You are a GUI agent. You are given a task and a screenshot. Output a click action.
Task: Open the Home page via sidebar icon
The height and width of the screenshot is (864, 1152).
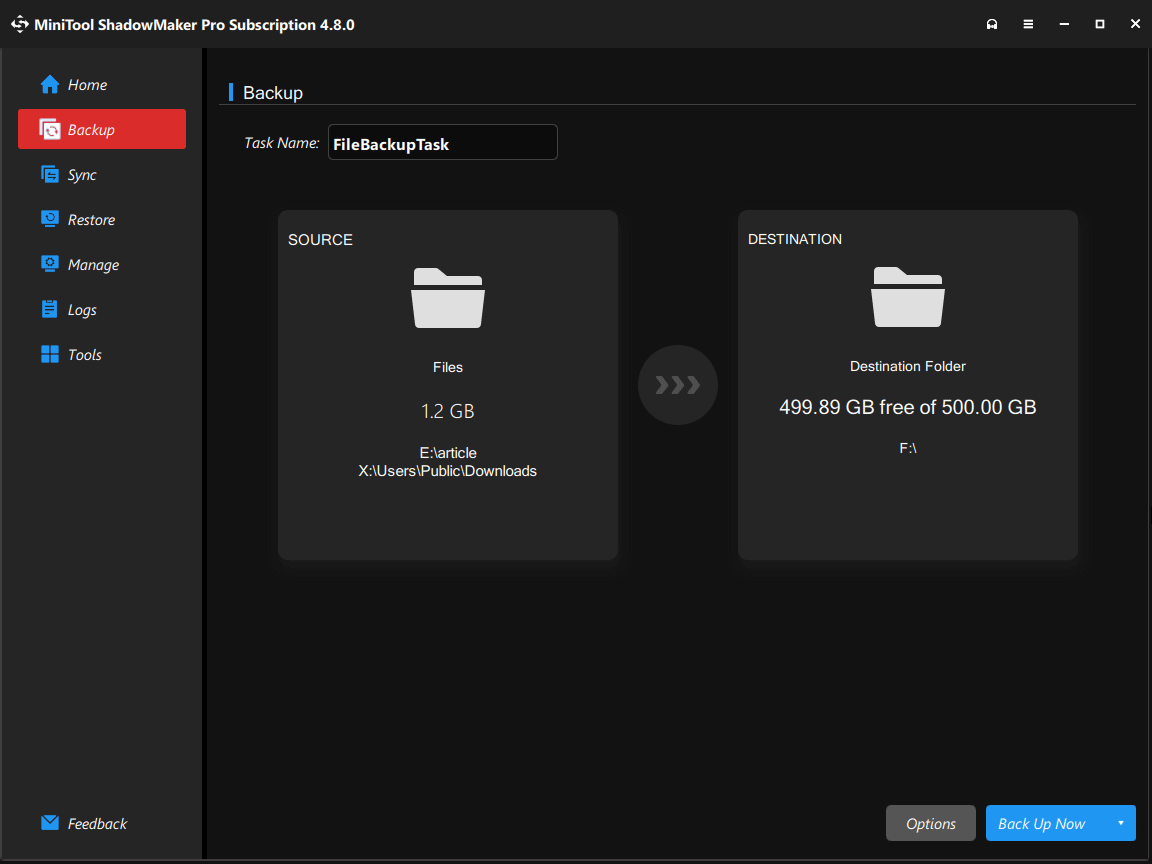pos(48,84)
